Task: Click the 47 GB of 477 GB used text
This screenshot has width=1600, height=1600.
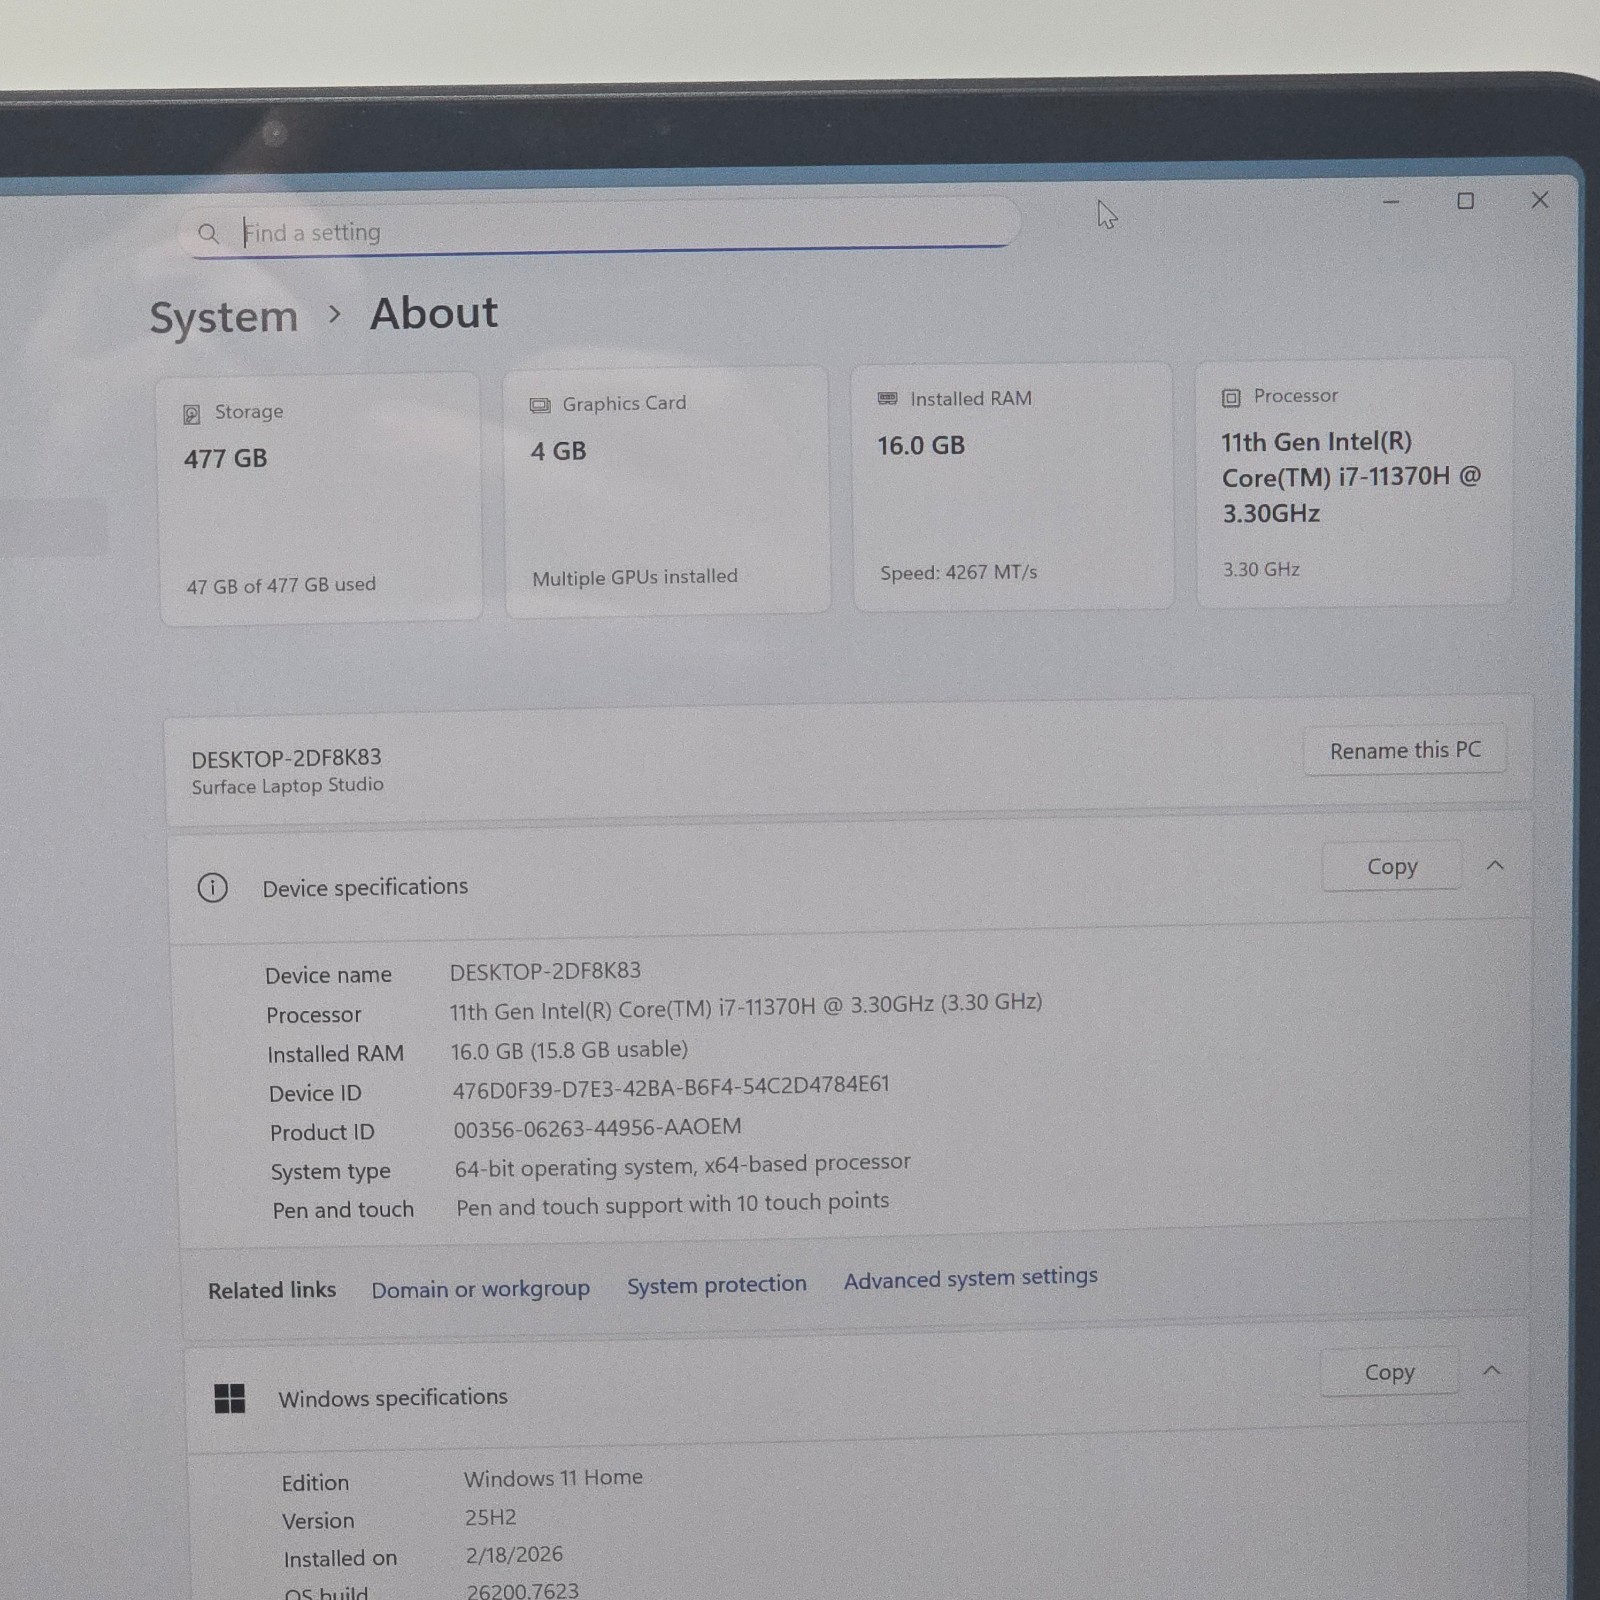Action: [281, 585]
